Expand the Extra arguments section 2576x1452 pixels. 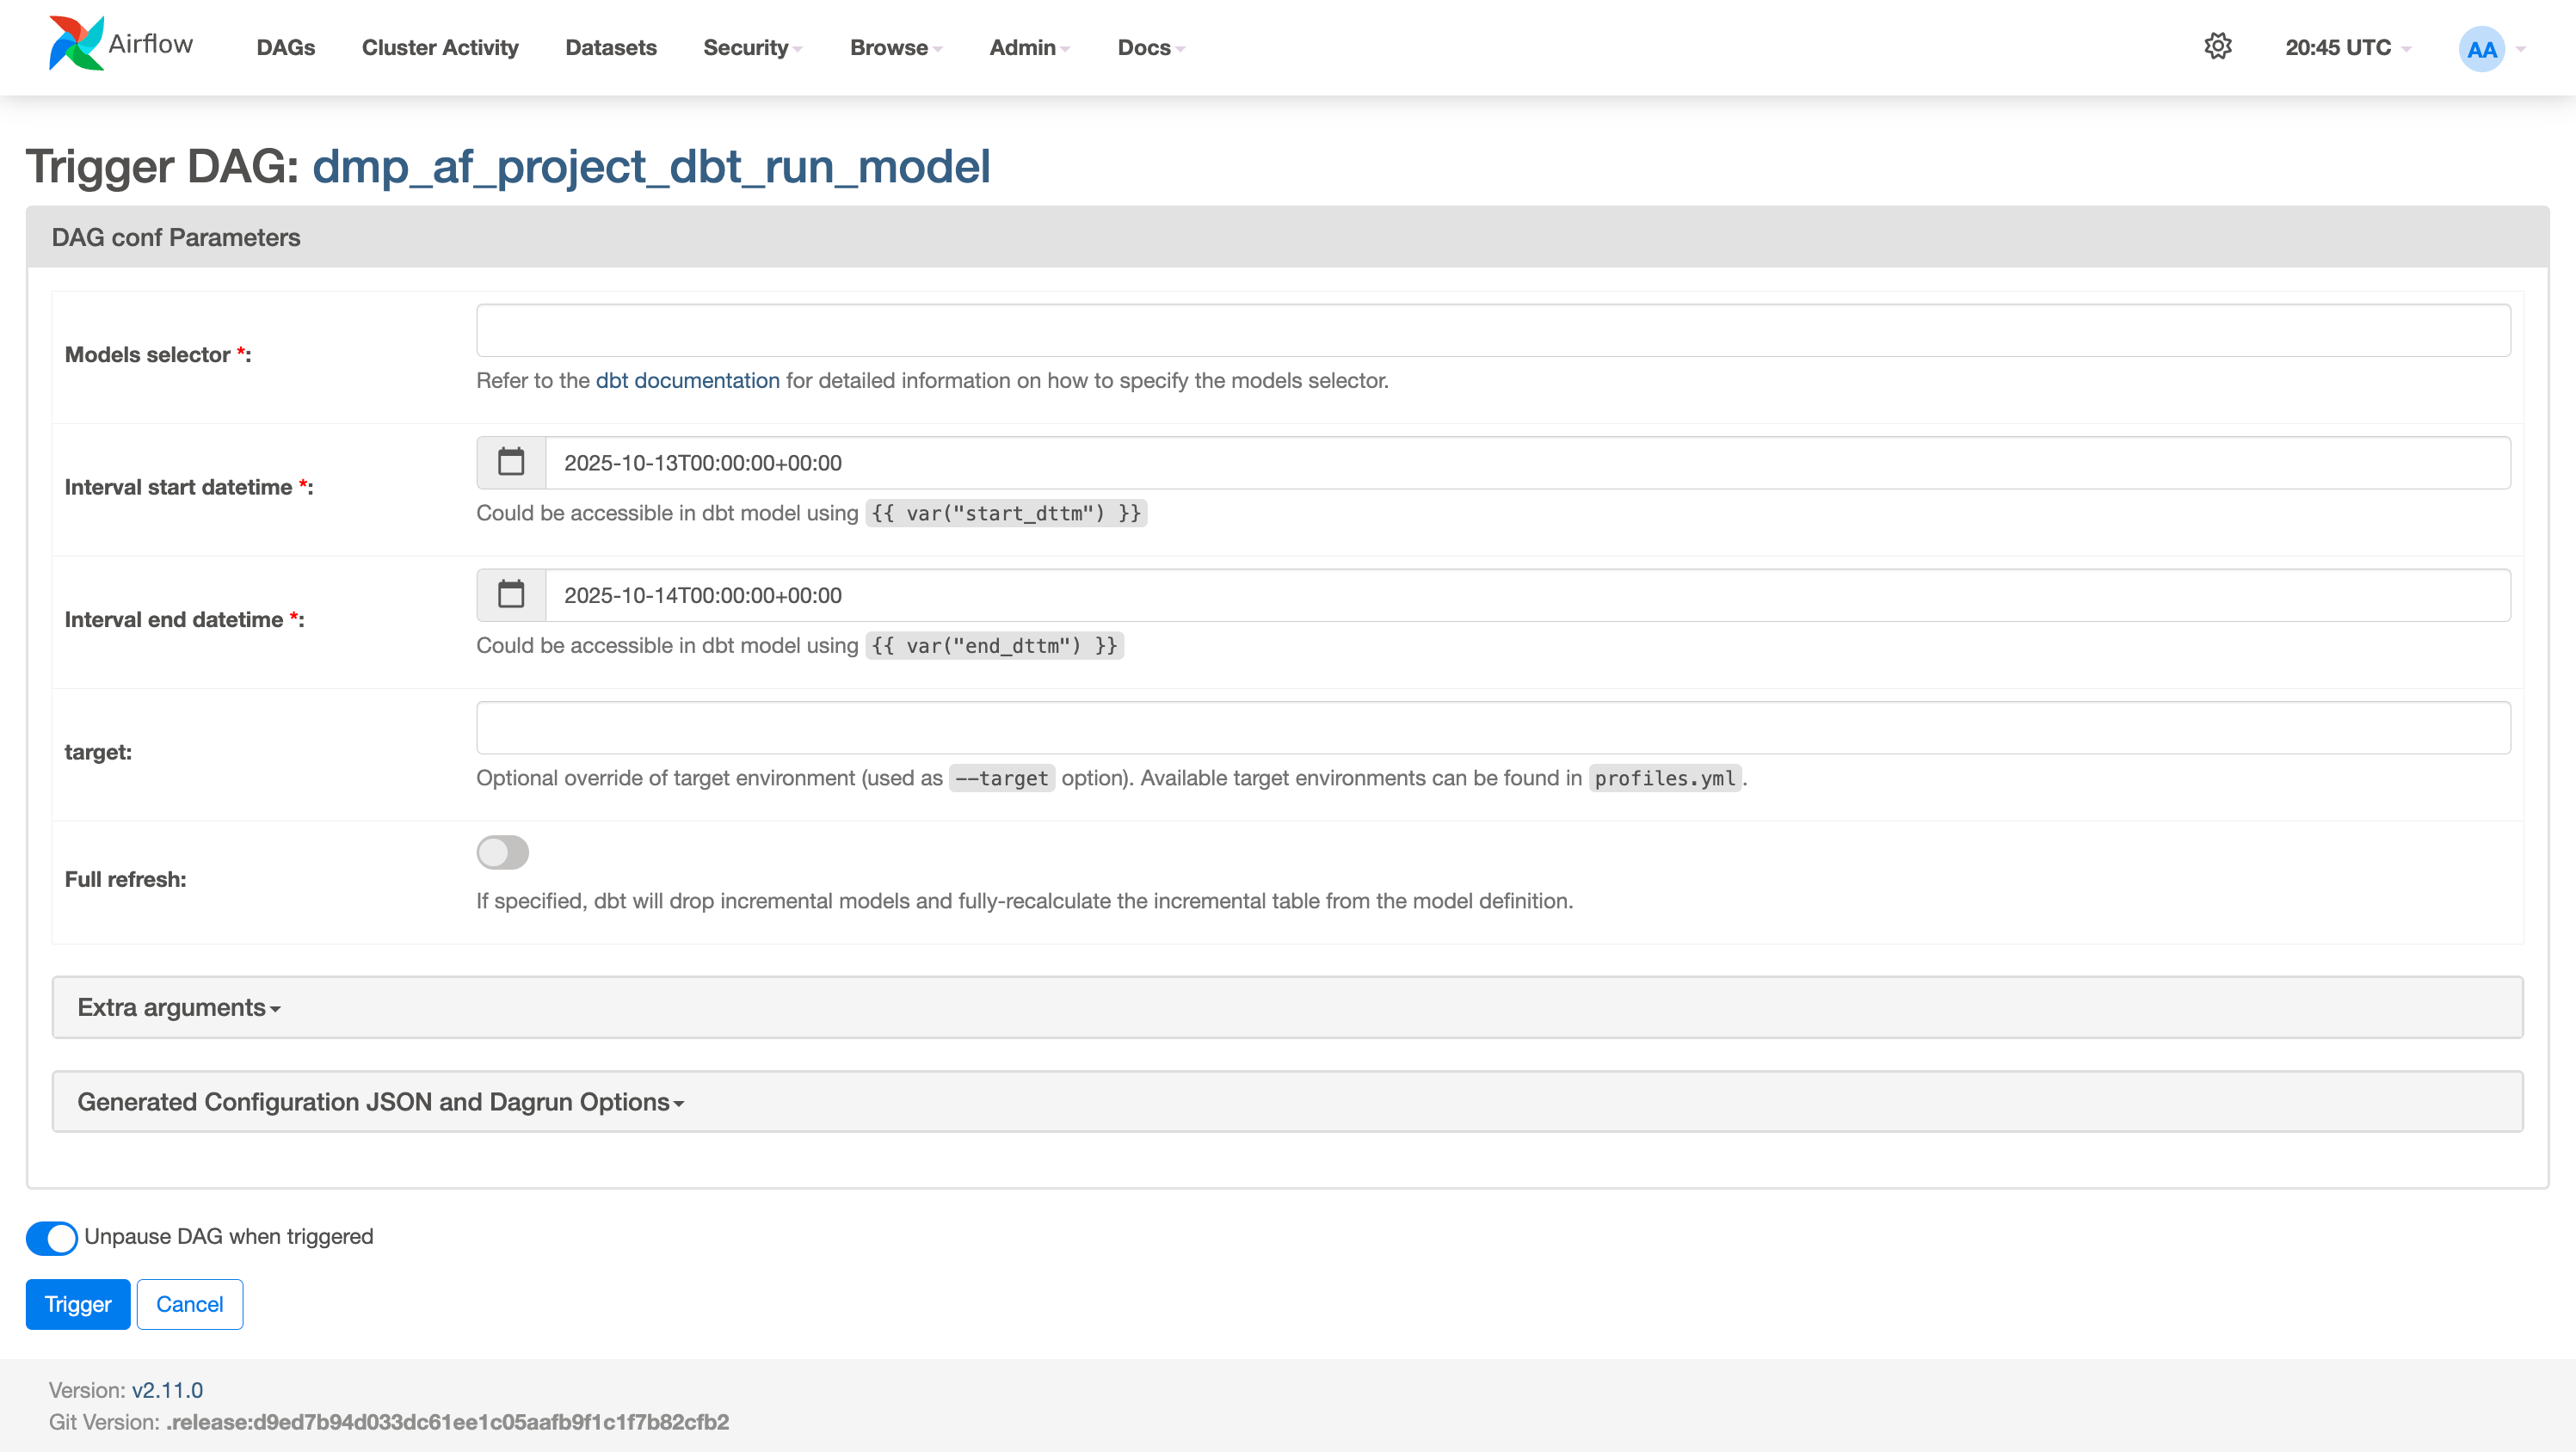tap(179, 1007)
